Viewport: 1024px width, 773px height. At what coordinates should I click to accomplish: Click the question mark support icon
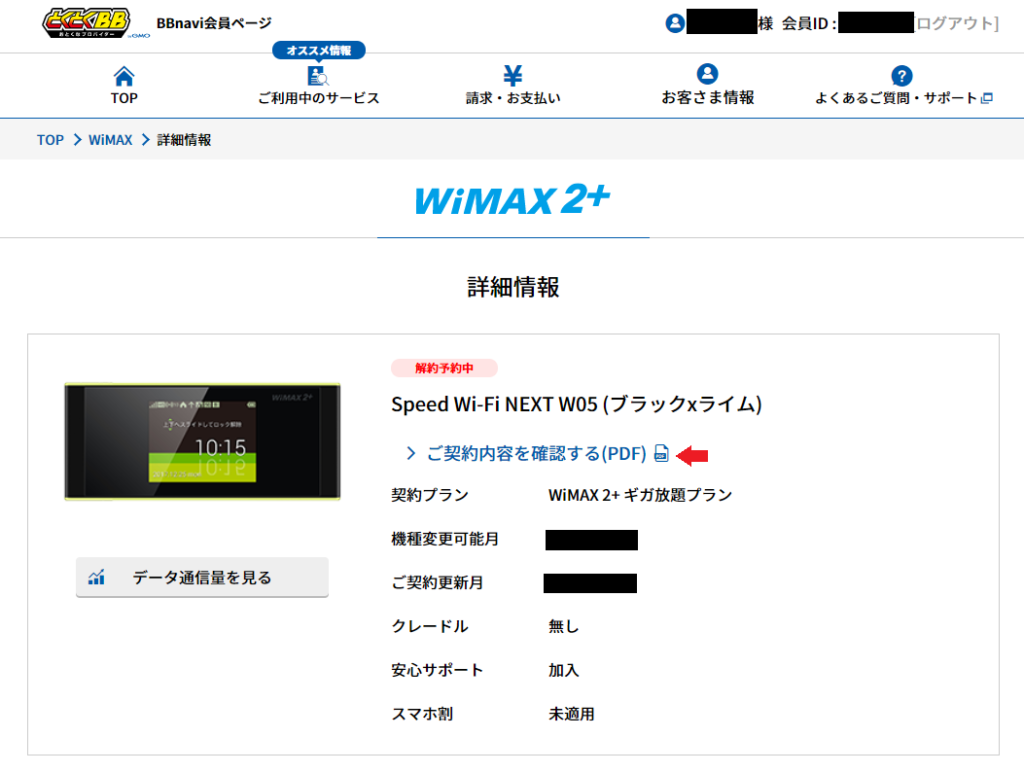(x=899, y=74)
